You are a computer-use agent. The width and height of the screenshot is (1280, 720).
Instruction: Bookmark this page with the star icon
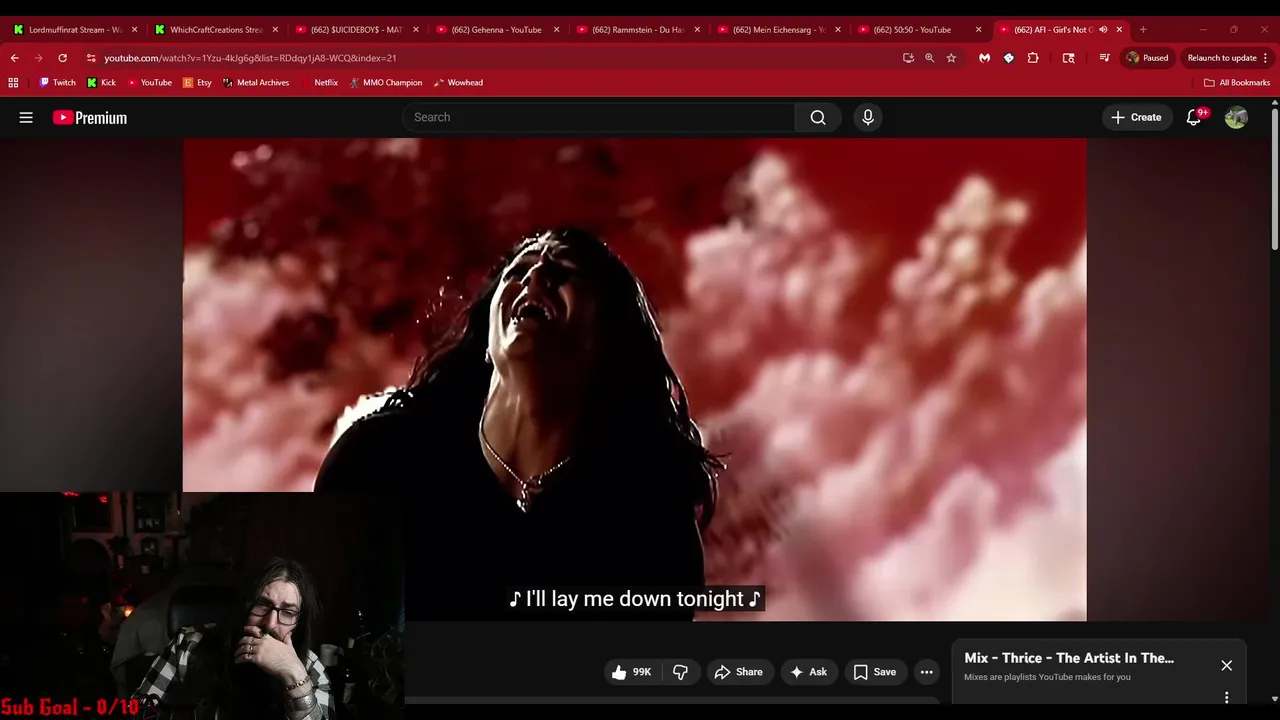click(x=951, y=58)
